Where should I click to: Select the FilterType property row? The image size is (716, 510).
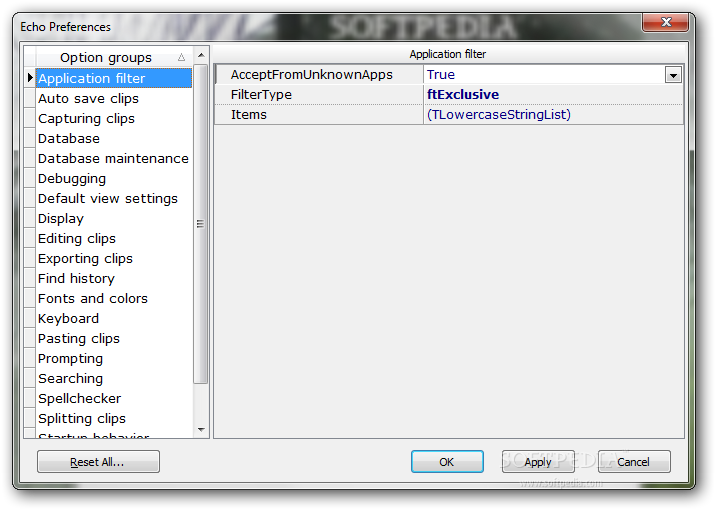point(449,95)
